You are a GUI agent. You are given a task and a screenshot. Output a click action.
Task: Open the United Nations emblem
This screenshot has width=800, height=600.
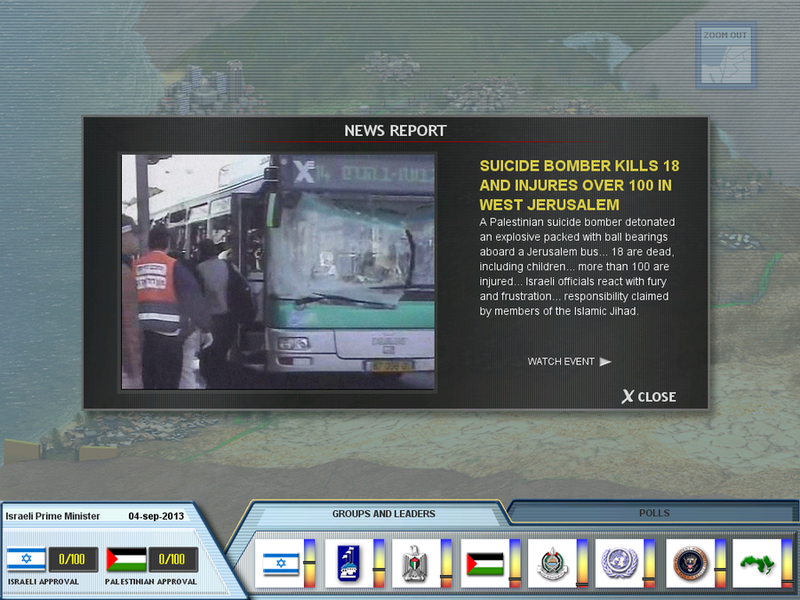click(x=620, y=563)
